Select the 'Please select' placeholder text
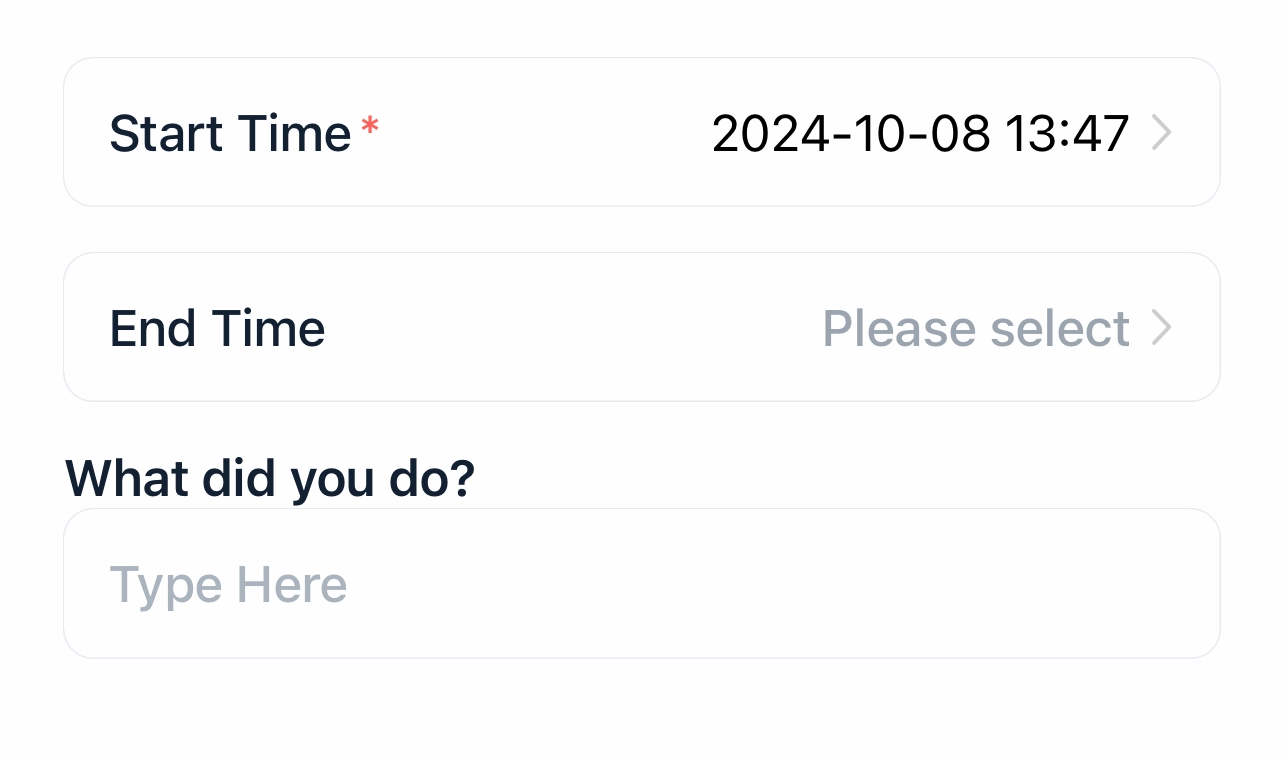Screen dimensions: 1284x757 pos(975,328)
